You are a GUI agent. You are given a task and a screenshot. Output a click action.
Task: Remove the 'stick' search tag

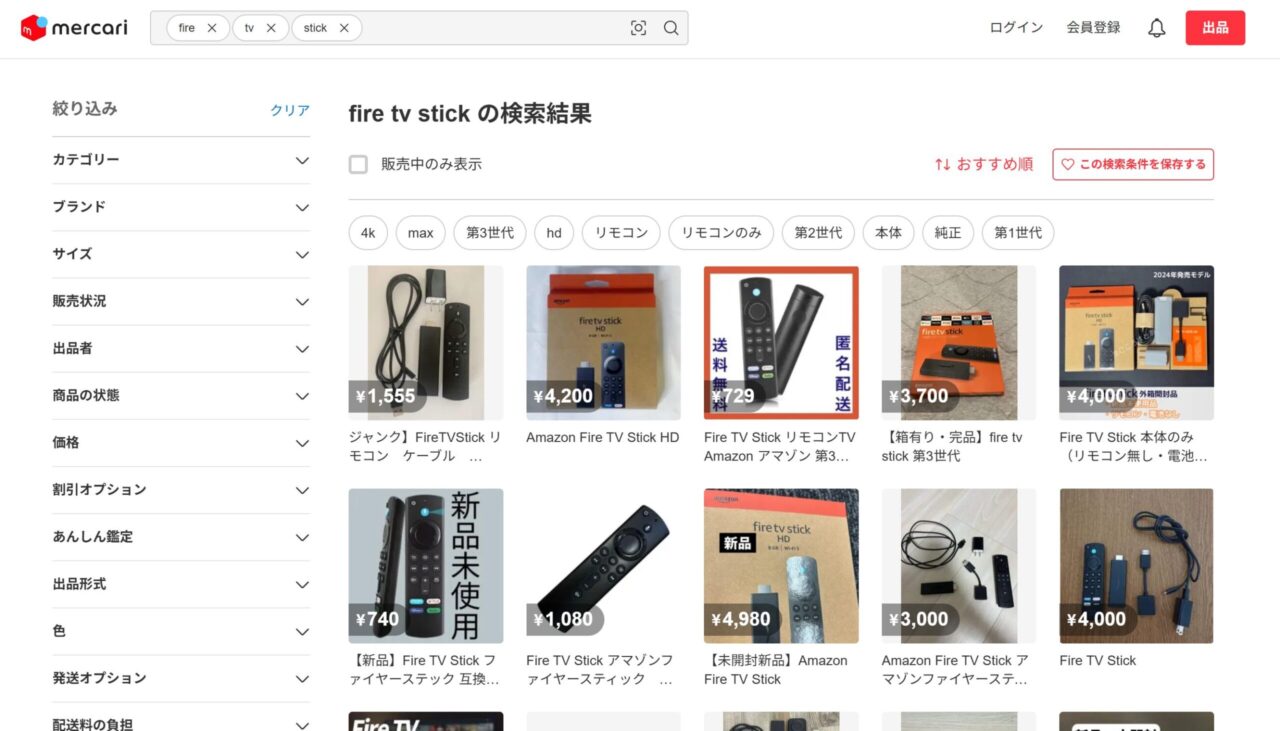tap(344, 28)
